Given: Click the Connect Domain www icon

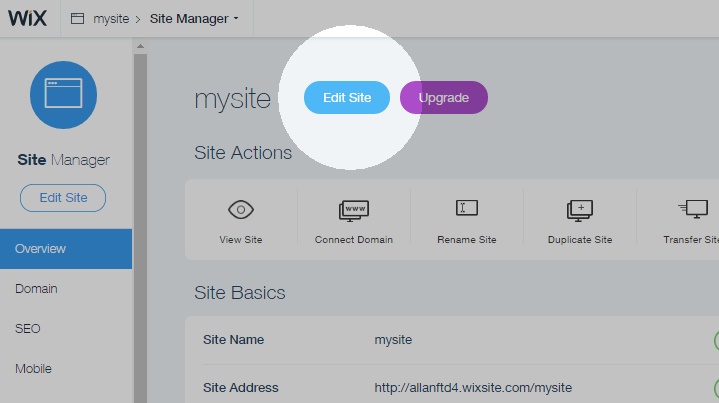Looking at the screenshot, I should tap(354, 210).
